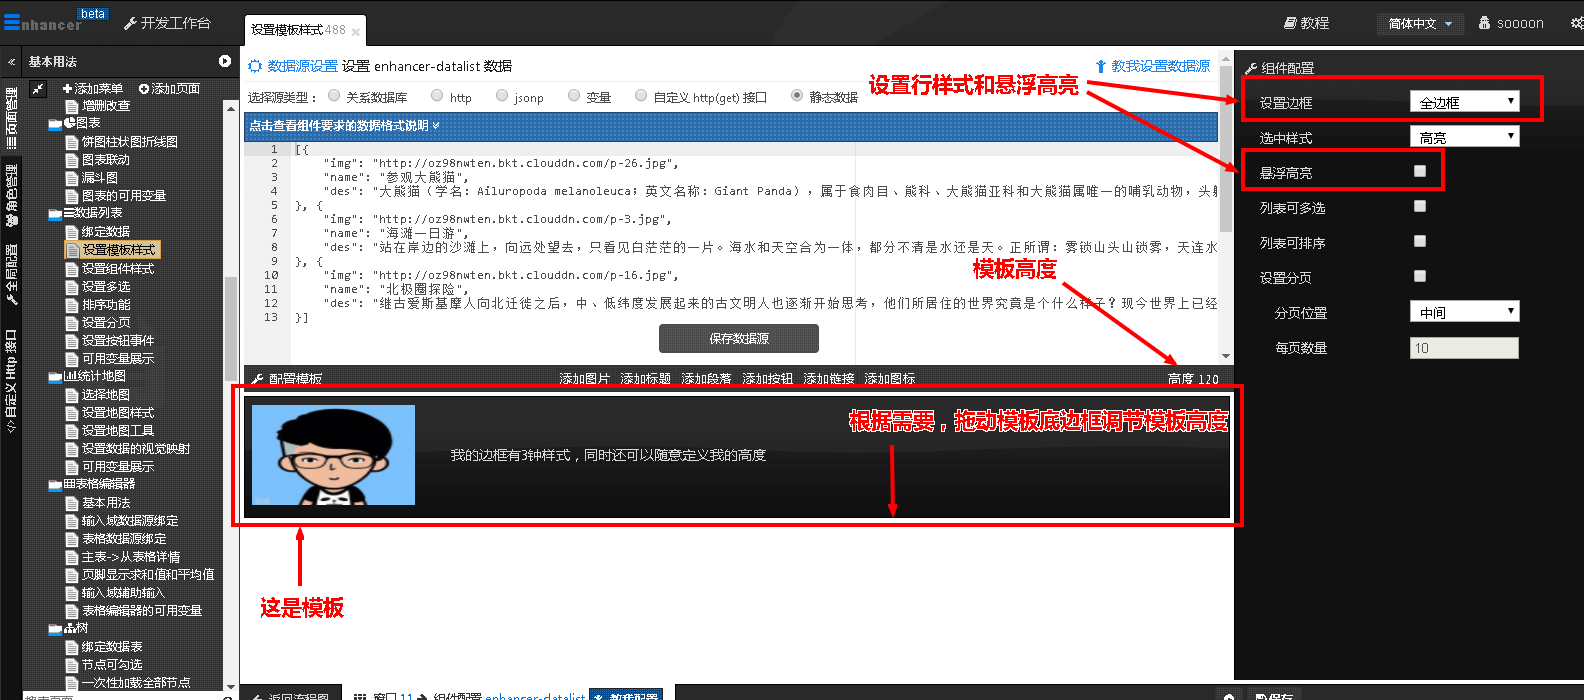Click the 每页数量 input field
Viewport: 1584px width, 700px height.
pos(1463,348)
